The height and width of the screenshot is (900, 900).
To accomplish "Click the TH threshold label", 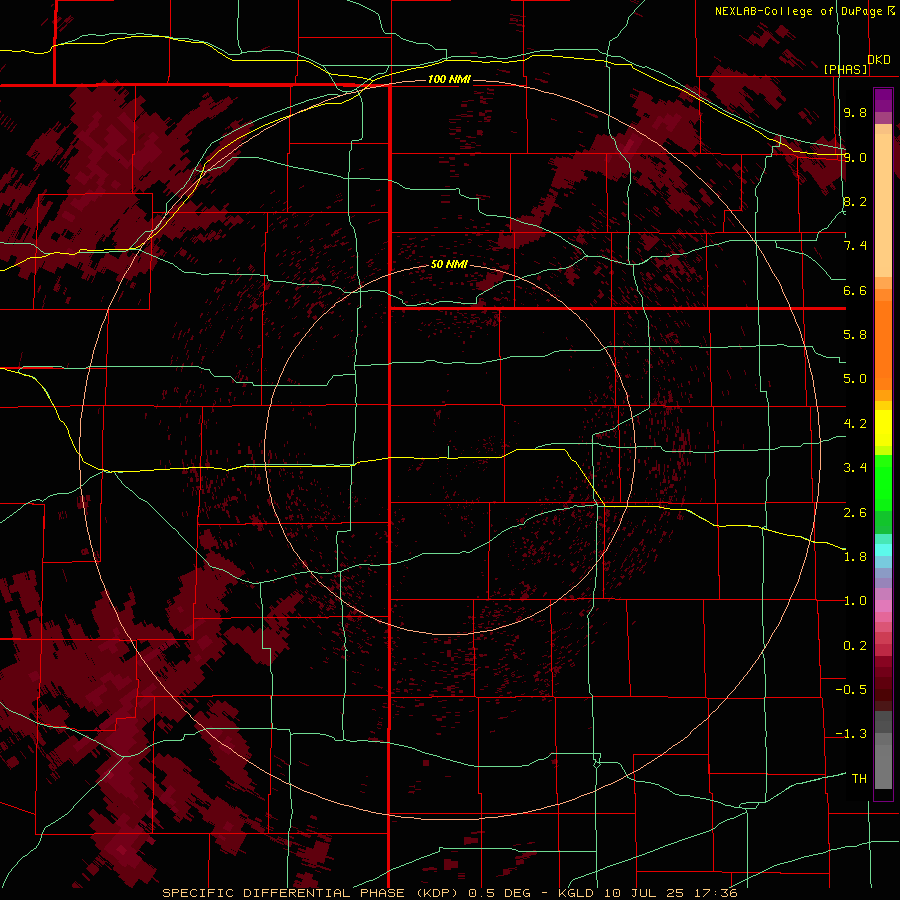I will [x=859, y=779].
